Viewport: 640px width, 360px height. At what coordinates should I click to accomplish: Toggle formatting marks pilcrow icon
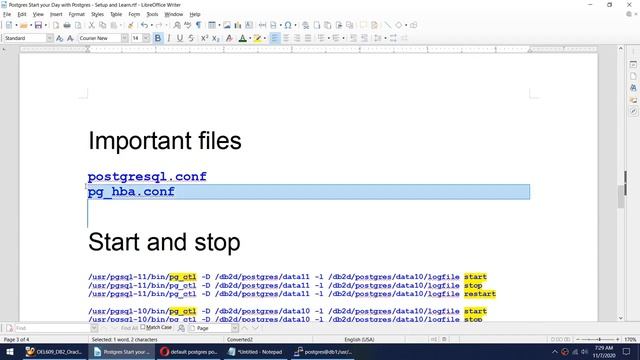pyautogui.click(x=199, y=25)
